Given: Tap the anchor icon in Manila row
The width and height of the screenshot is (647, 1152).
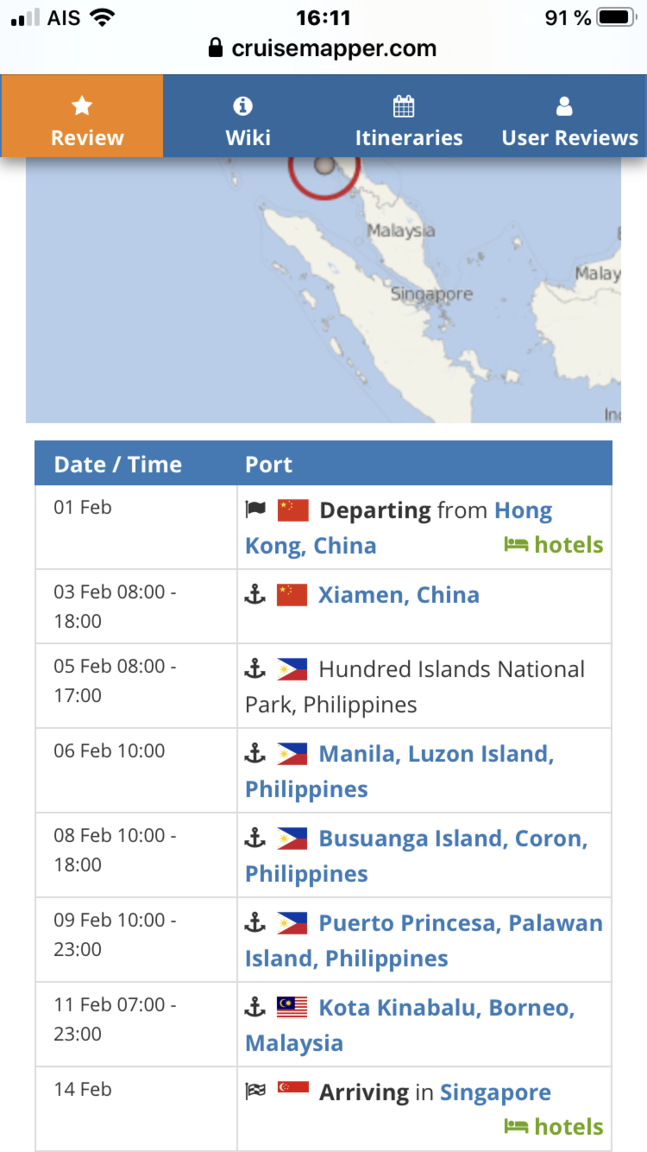Looking at the screenshot, I should coord(254,753).
